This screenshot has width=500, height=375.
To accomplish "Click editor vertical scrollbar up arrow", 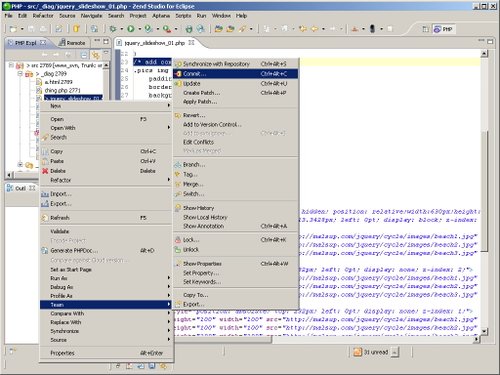I will pos(484,53).
